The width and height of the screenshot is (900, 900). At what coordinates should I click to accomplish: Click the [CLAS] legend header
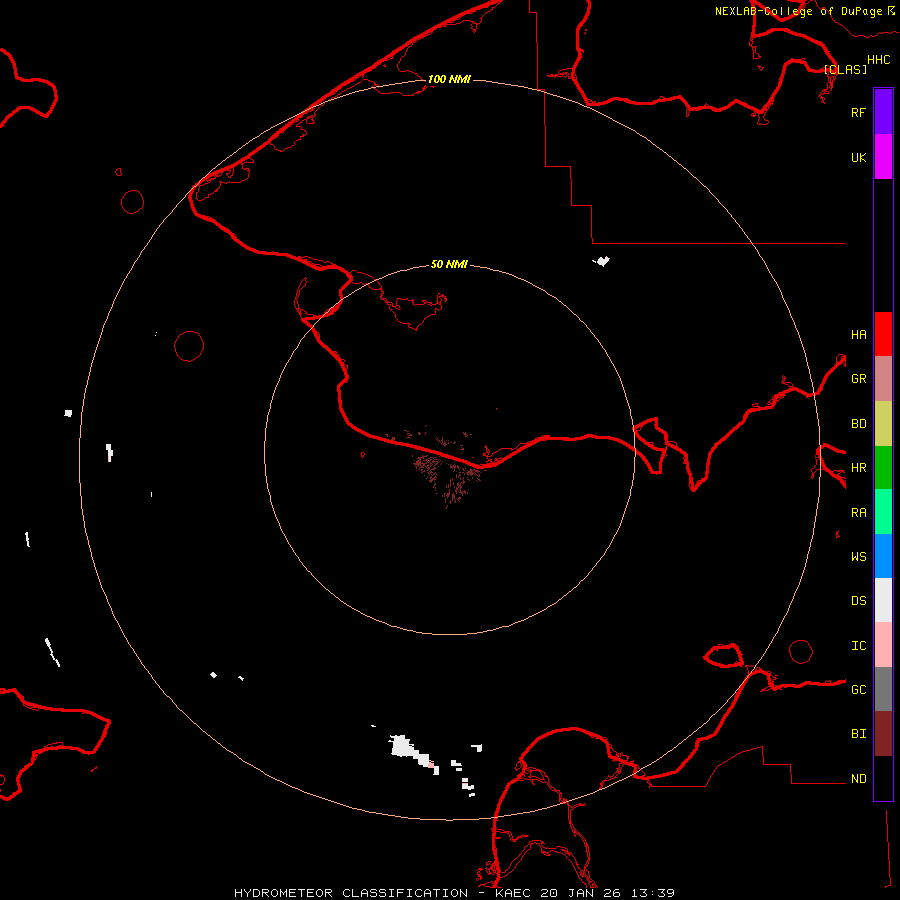tap(845, 69)
